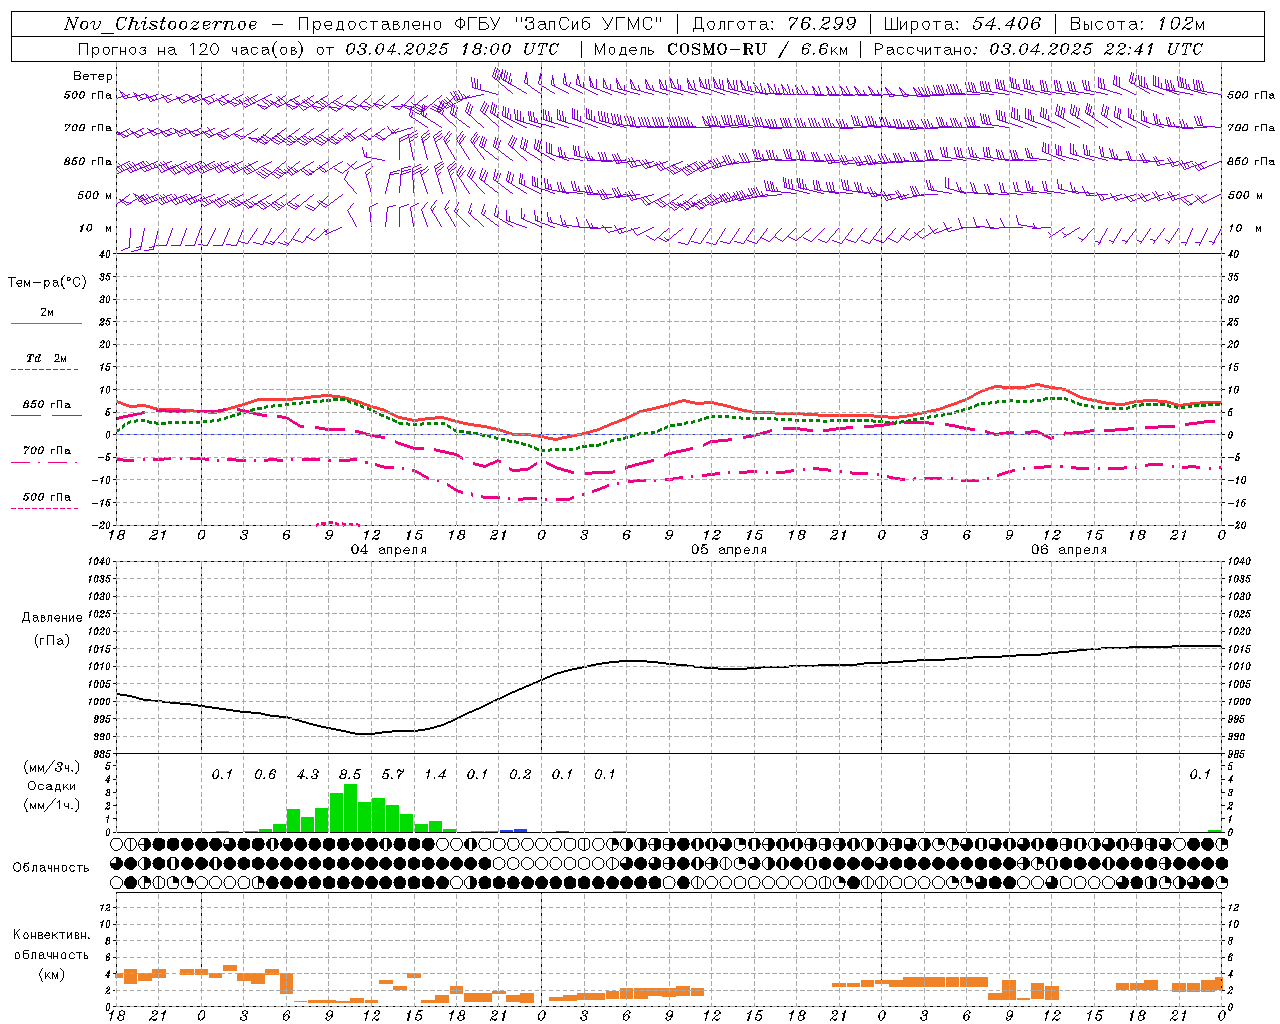Click the "Ветер" wind panel label
Screen dimensions: 1280x1024
click(x=92, y=76)
